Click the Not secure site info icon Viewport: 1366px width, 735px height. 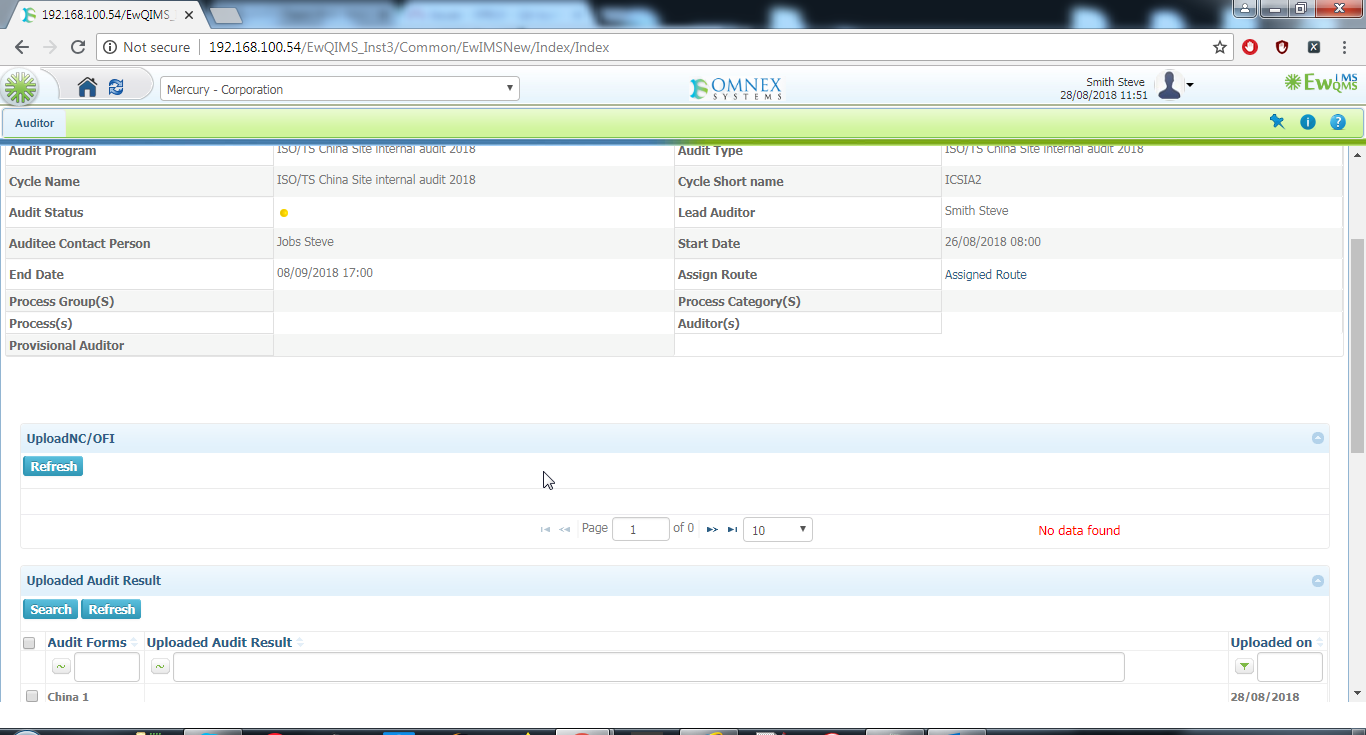(110, 47)
